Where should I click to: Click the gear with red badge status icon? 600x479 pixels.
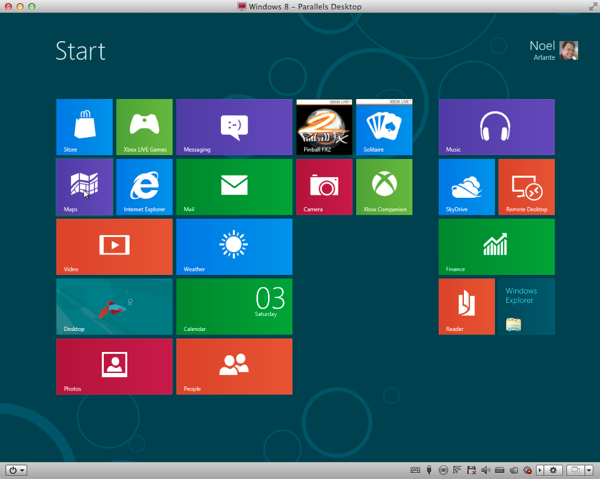[x=527, y=470]
